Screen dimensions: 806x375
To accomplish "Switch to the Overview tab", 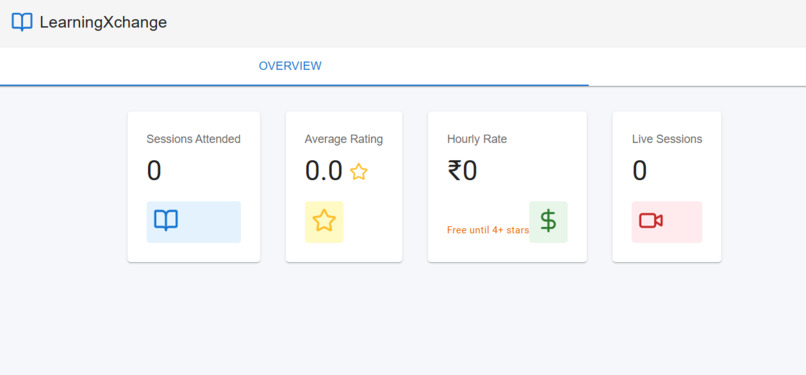I will pyautogui.click(x=290, y=66).
